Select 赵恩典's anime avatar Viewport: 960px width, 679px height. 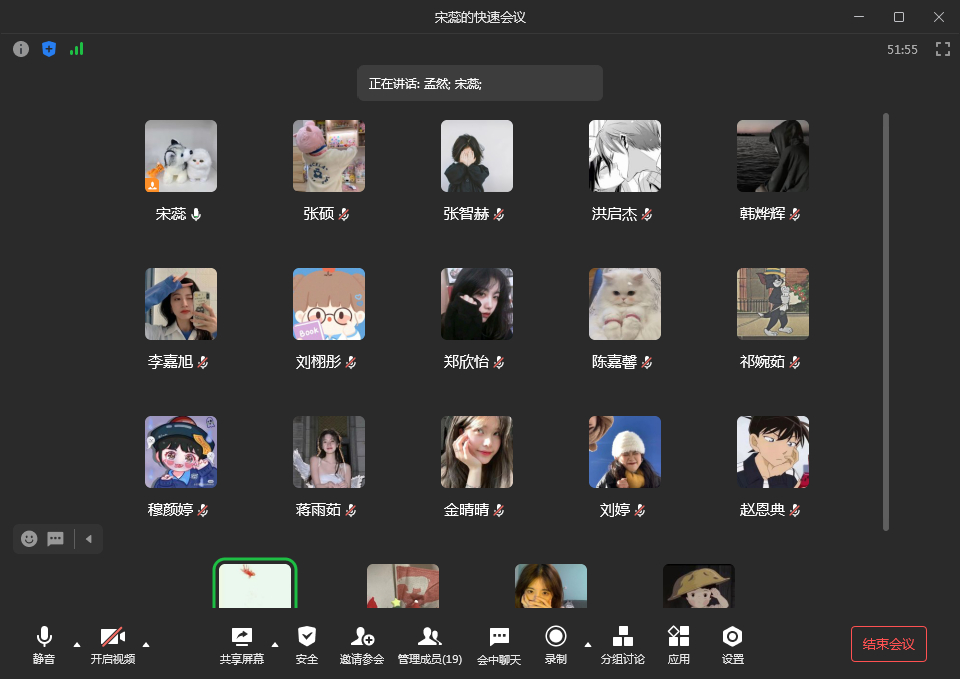click(x=773, y=452)
